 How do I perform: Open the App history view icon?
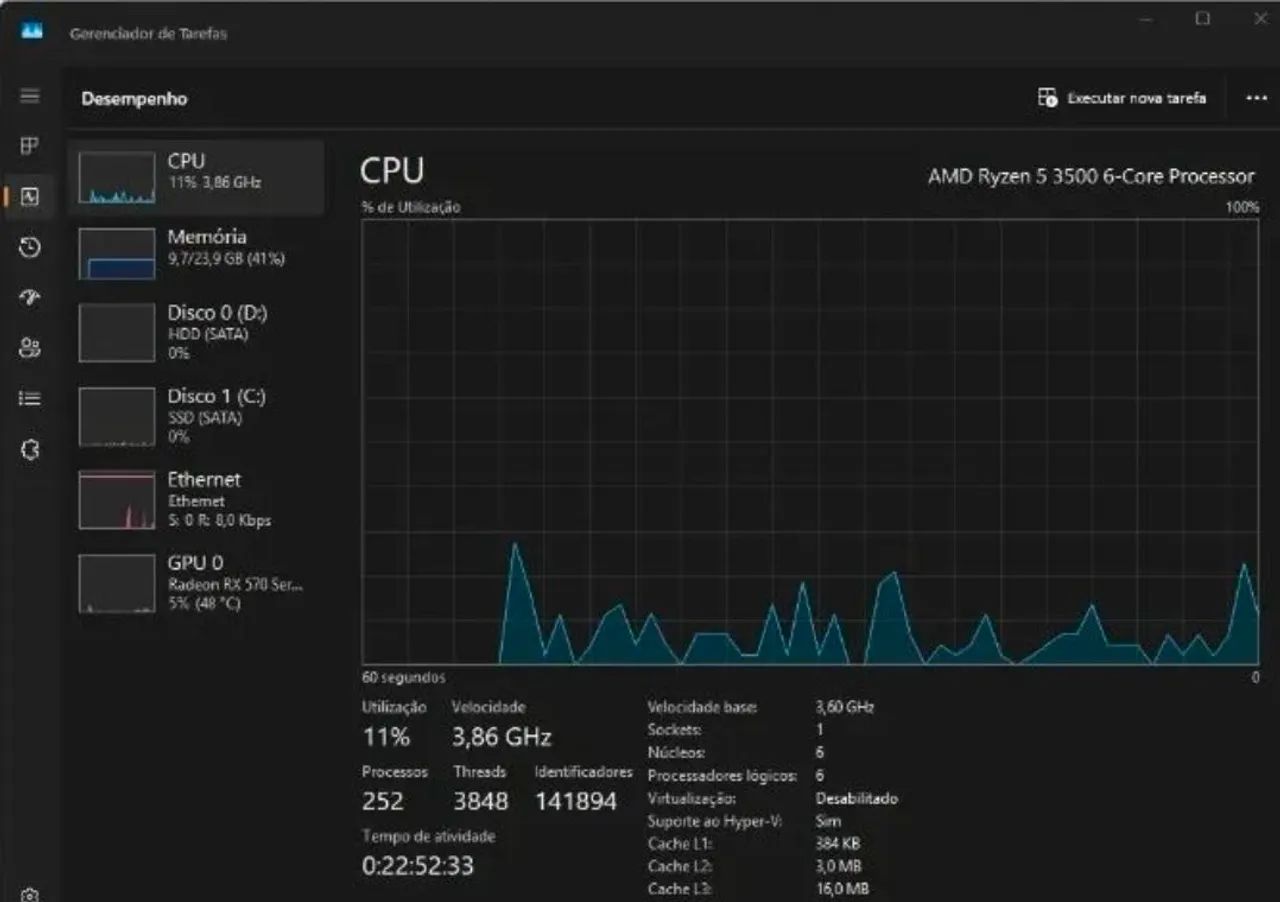coord(29,247)
